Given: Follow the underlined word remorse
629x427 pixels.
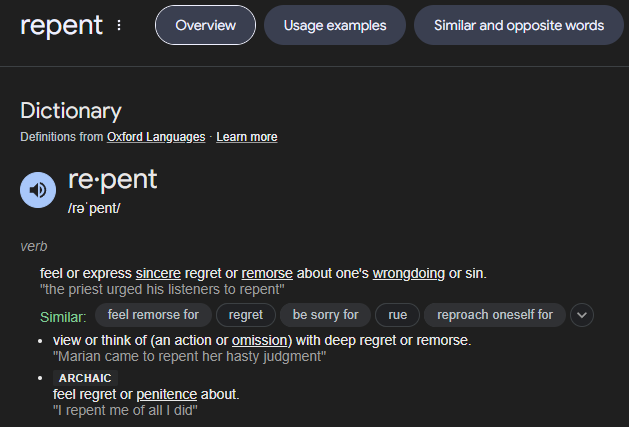Looking at the screenshot, I should point(267,273).
